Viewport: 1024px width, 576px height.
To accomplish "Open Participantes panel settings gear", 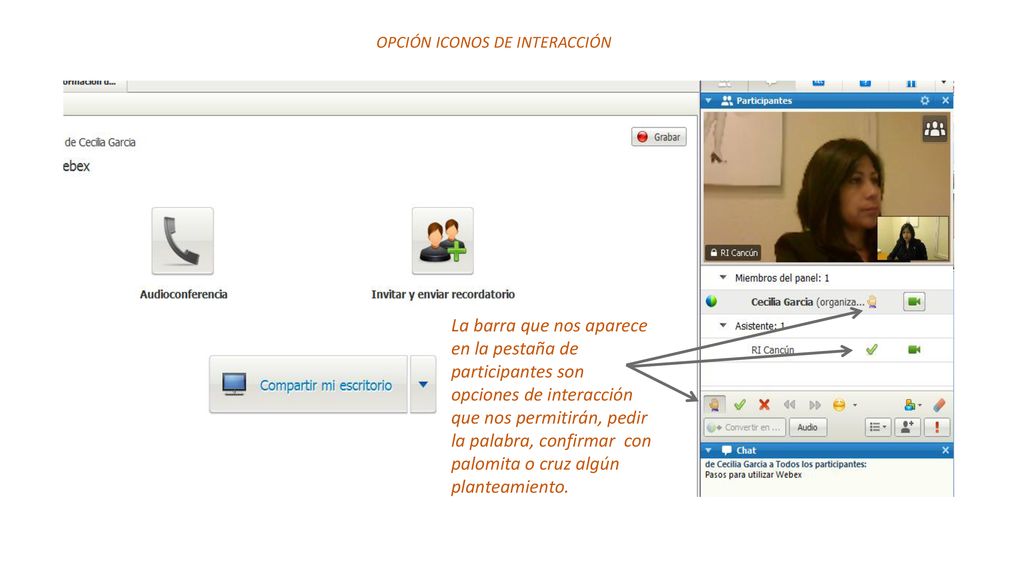I will pyautogui.click(x=925, y=101).
